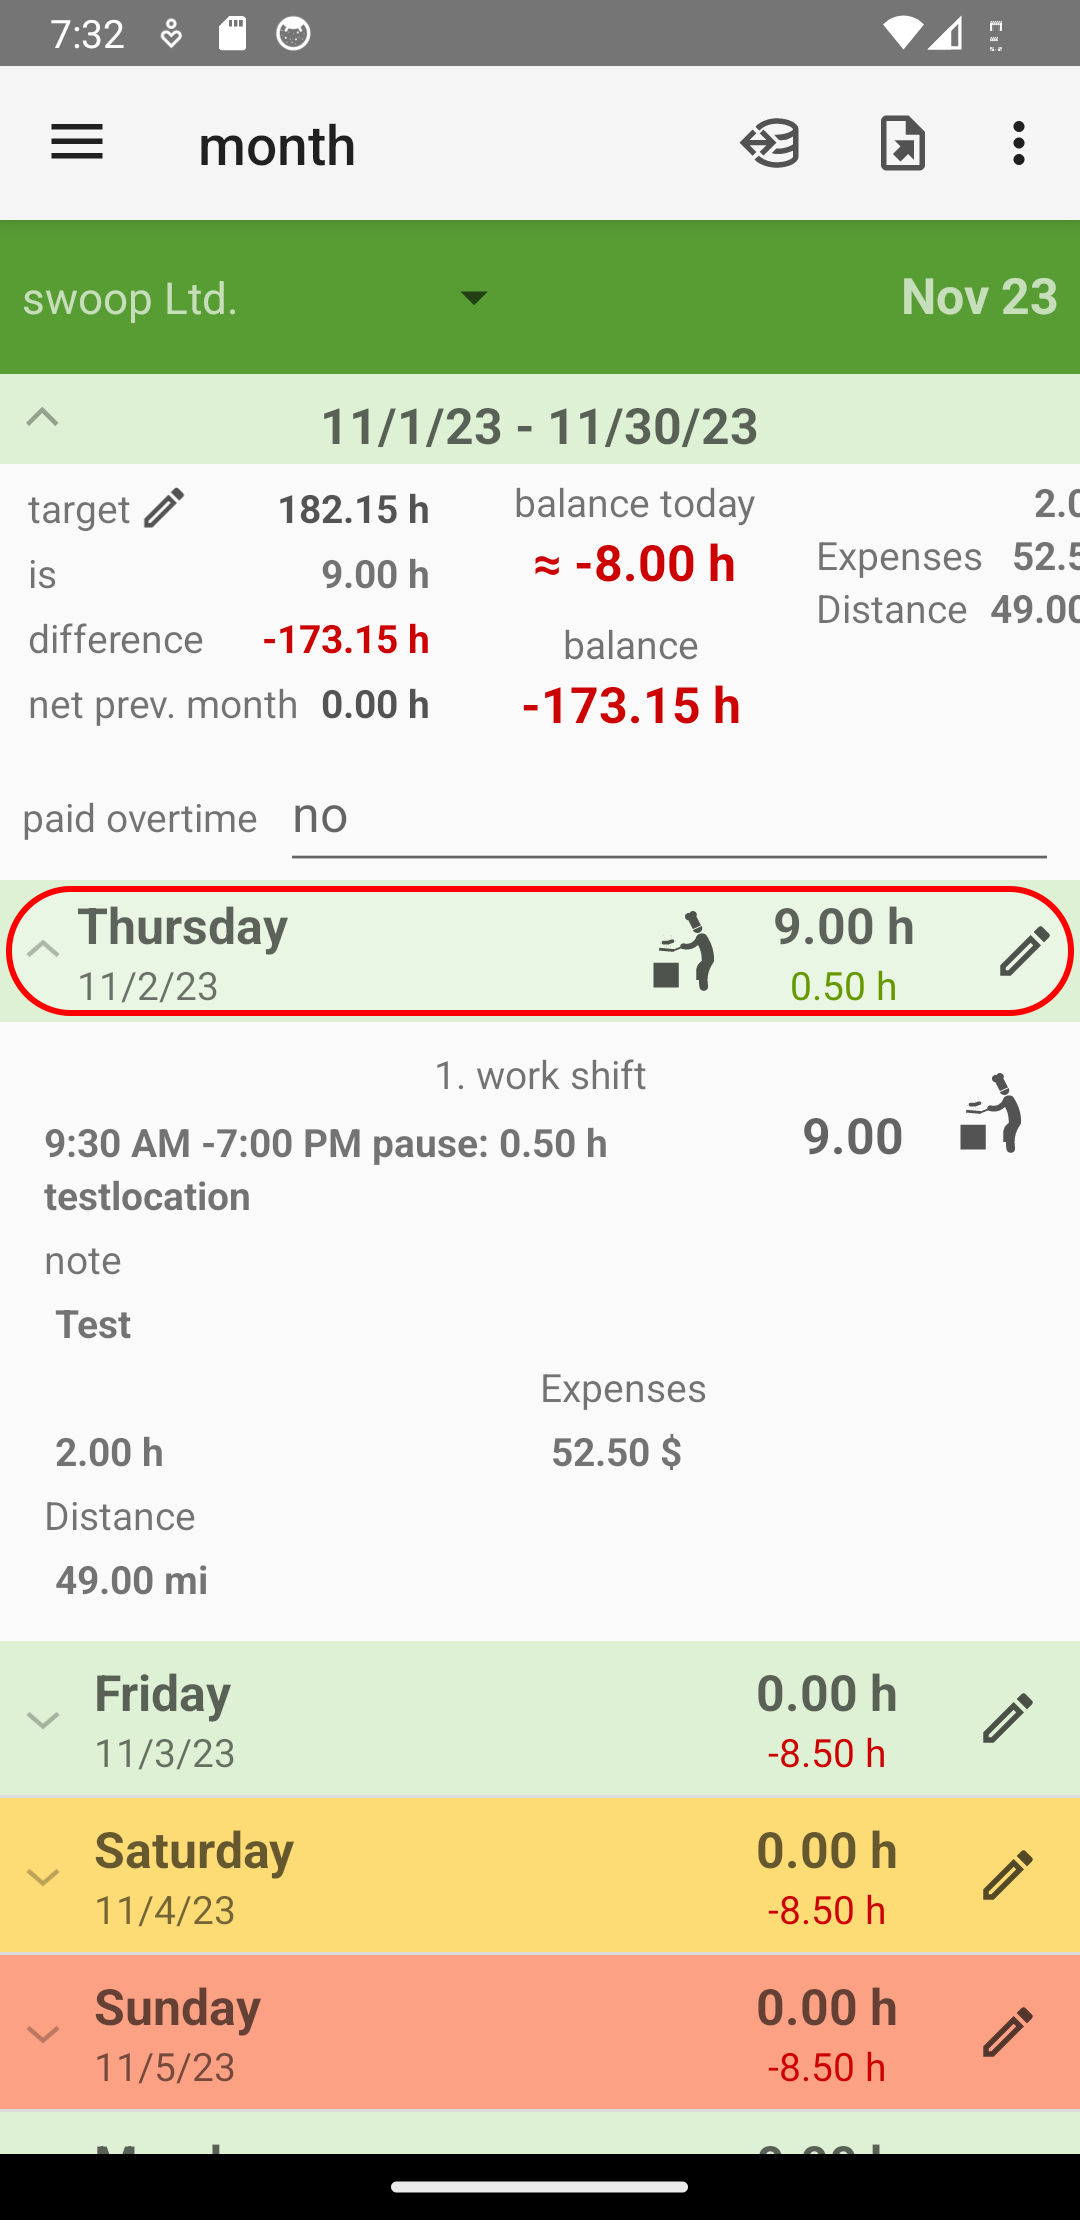The width and height of the screenshot is (1080, 2220).
Task: Collapse the Thursday day details
Action: [43, 949]
